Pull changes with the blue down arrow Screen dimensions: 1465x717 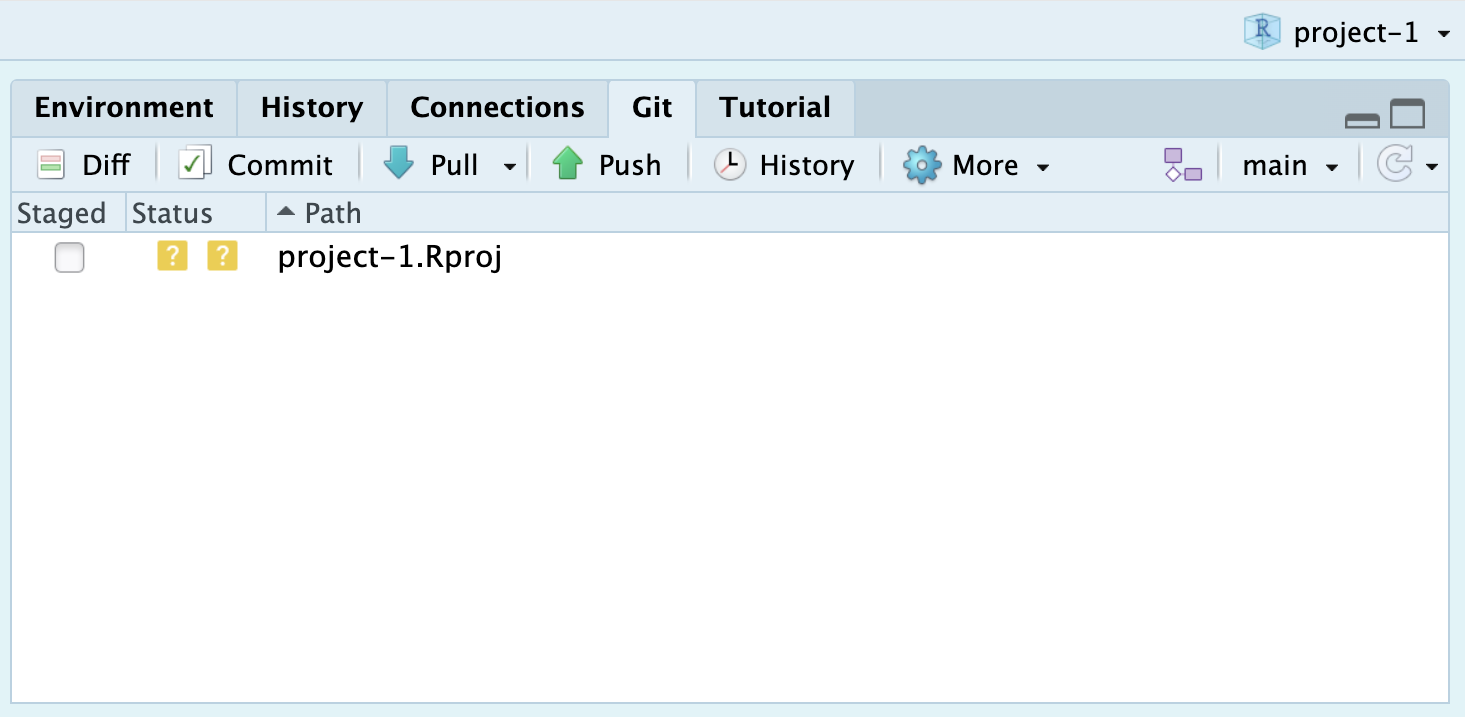pyautogui.click(x=399, y=164)
